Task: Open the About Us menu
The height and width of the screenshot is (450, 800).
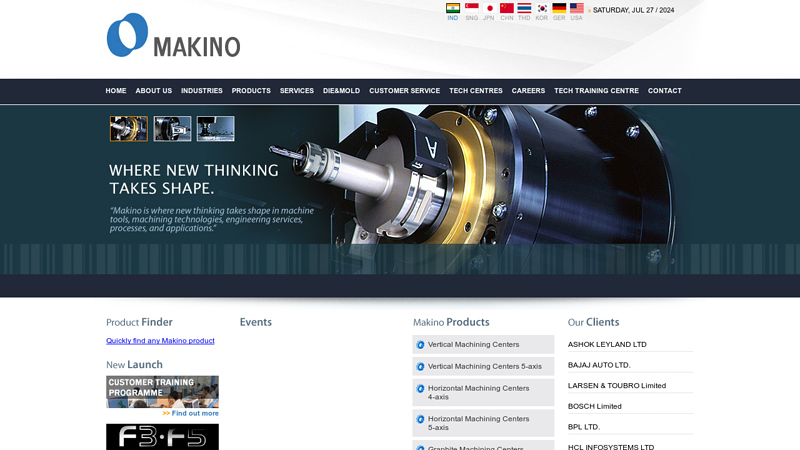Action: coord(154,91)
